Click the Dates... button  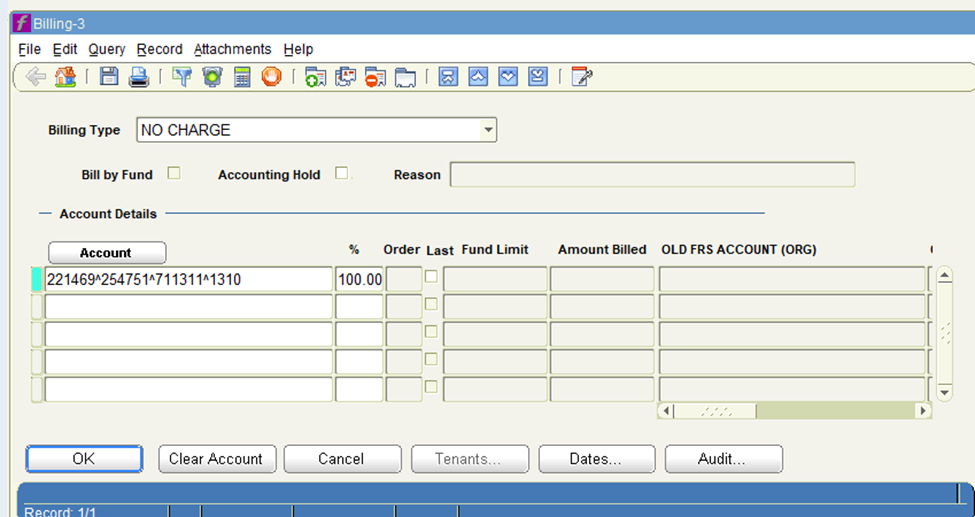(x=596, y=459)
